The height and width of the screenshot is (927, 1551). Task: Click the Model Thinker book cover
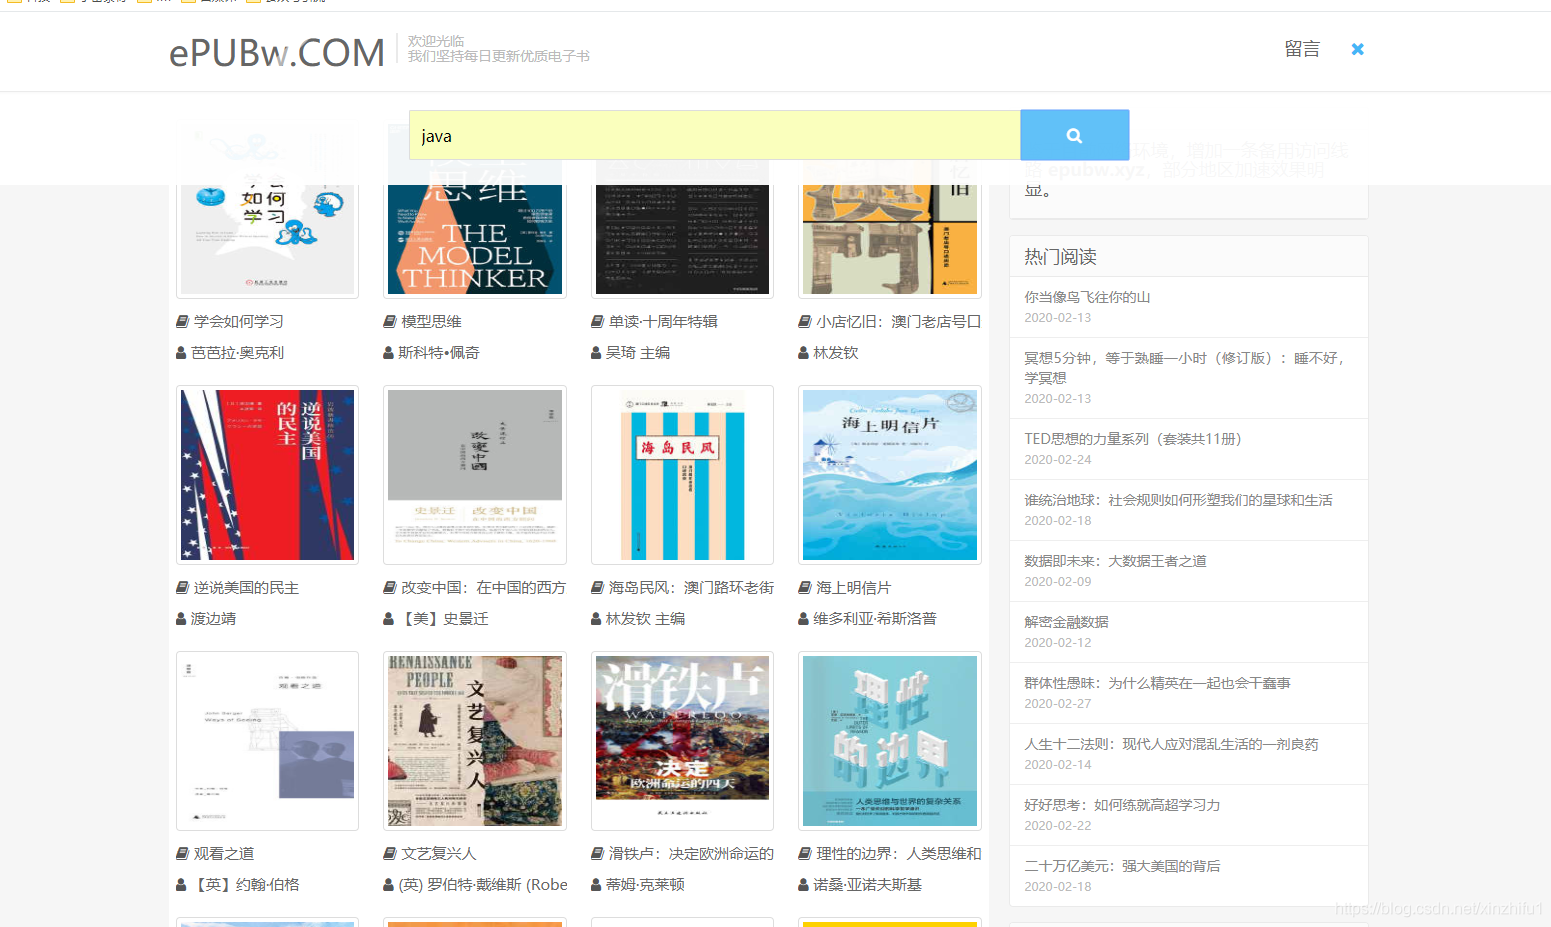(x=475, y=239)
